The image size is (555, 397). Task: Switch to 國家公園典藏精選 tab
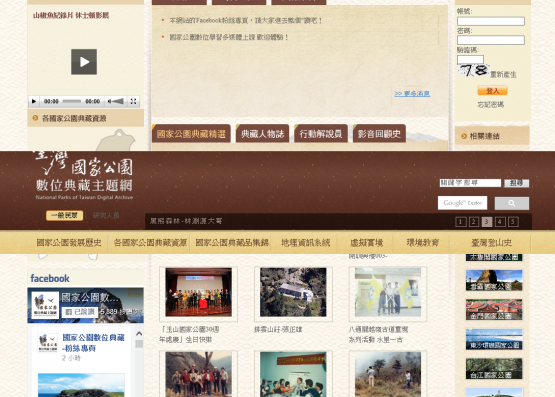point(191,134)
